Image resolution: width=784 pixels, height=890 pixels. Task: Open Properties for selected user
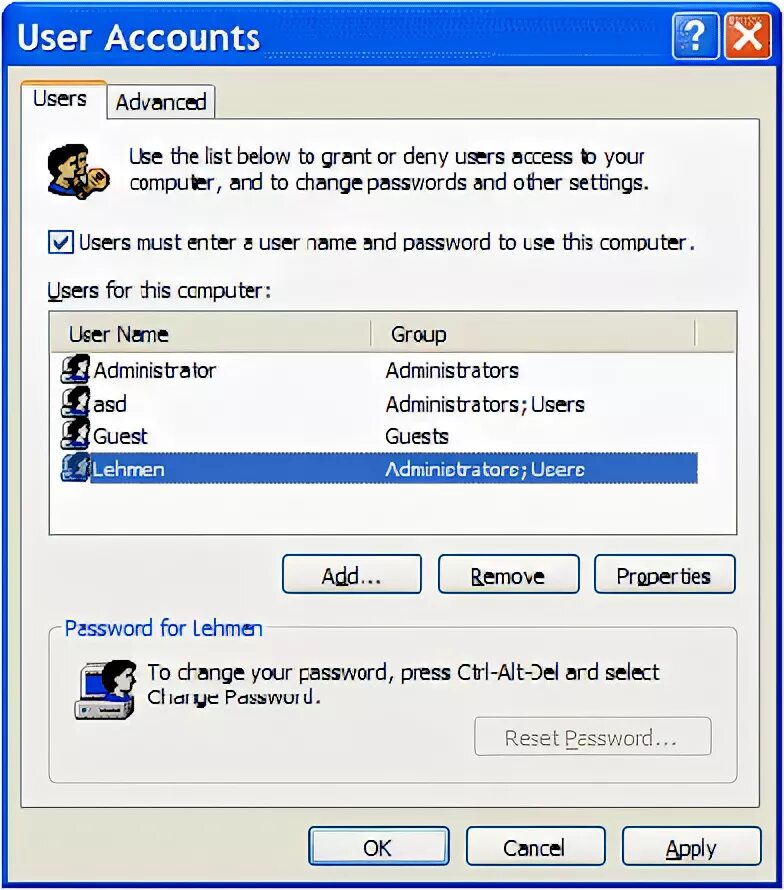click(664, 574)
